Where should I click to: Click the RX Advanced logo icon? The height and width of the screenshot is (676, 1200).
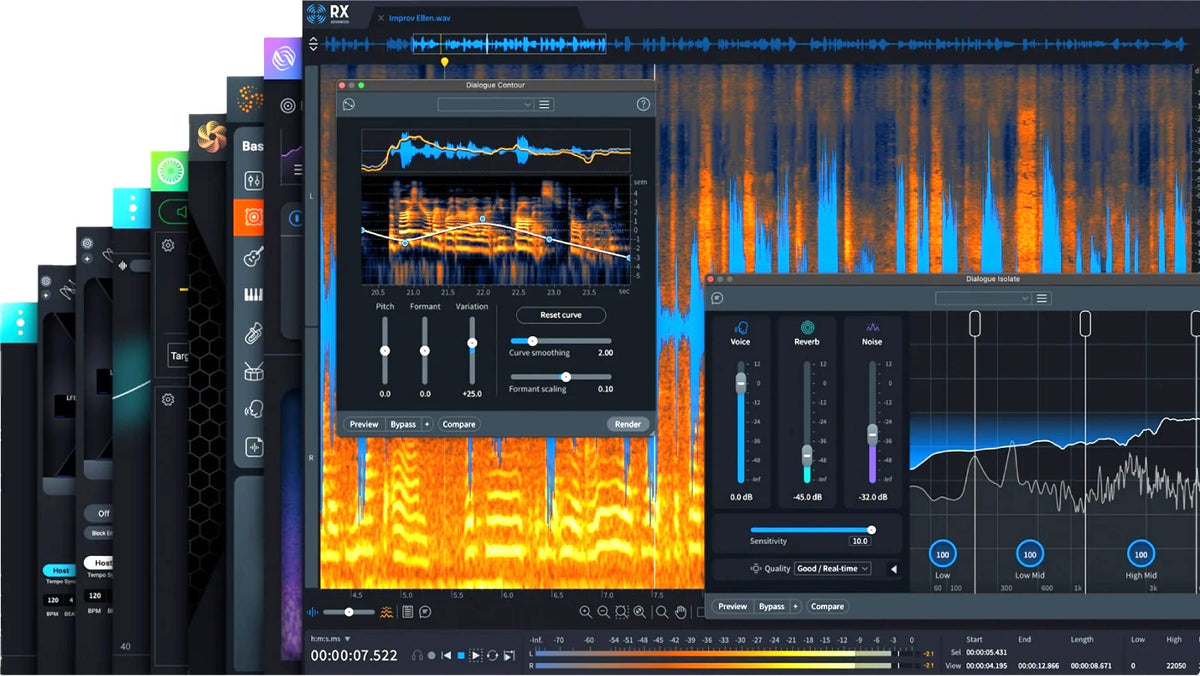pyautogui.click(x=317, y=13)
